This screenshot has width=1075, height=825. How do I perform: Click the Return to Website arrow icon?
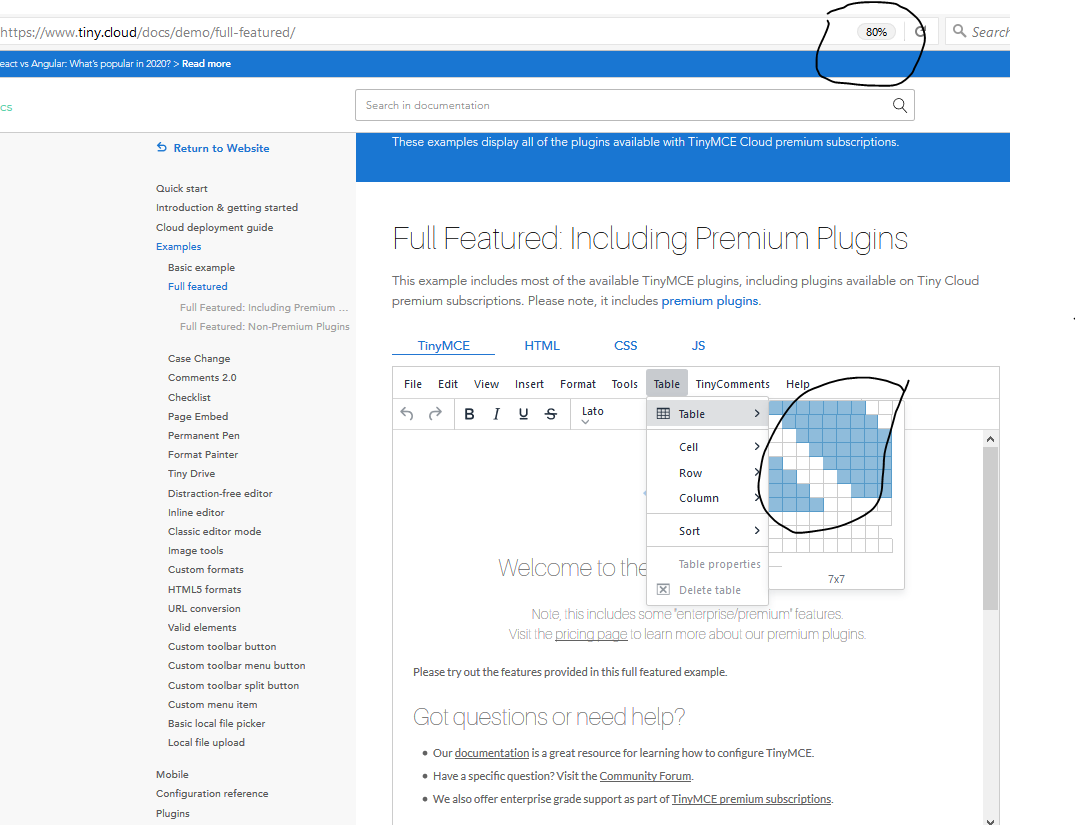[162, 147]
